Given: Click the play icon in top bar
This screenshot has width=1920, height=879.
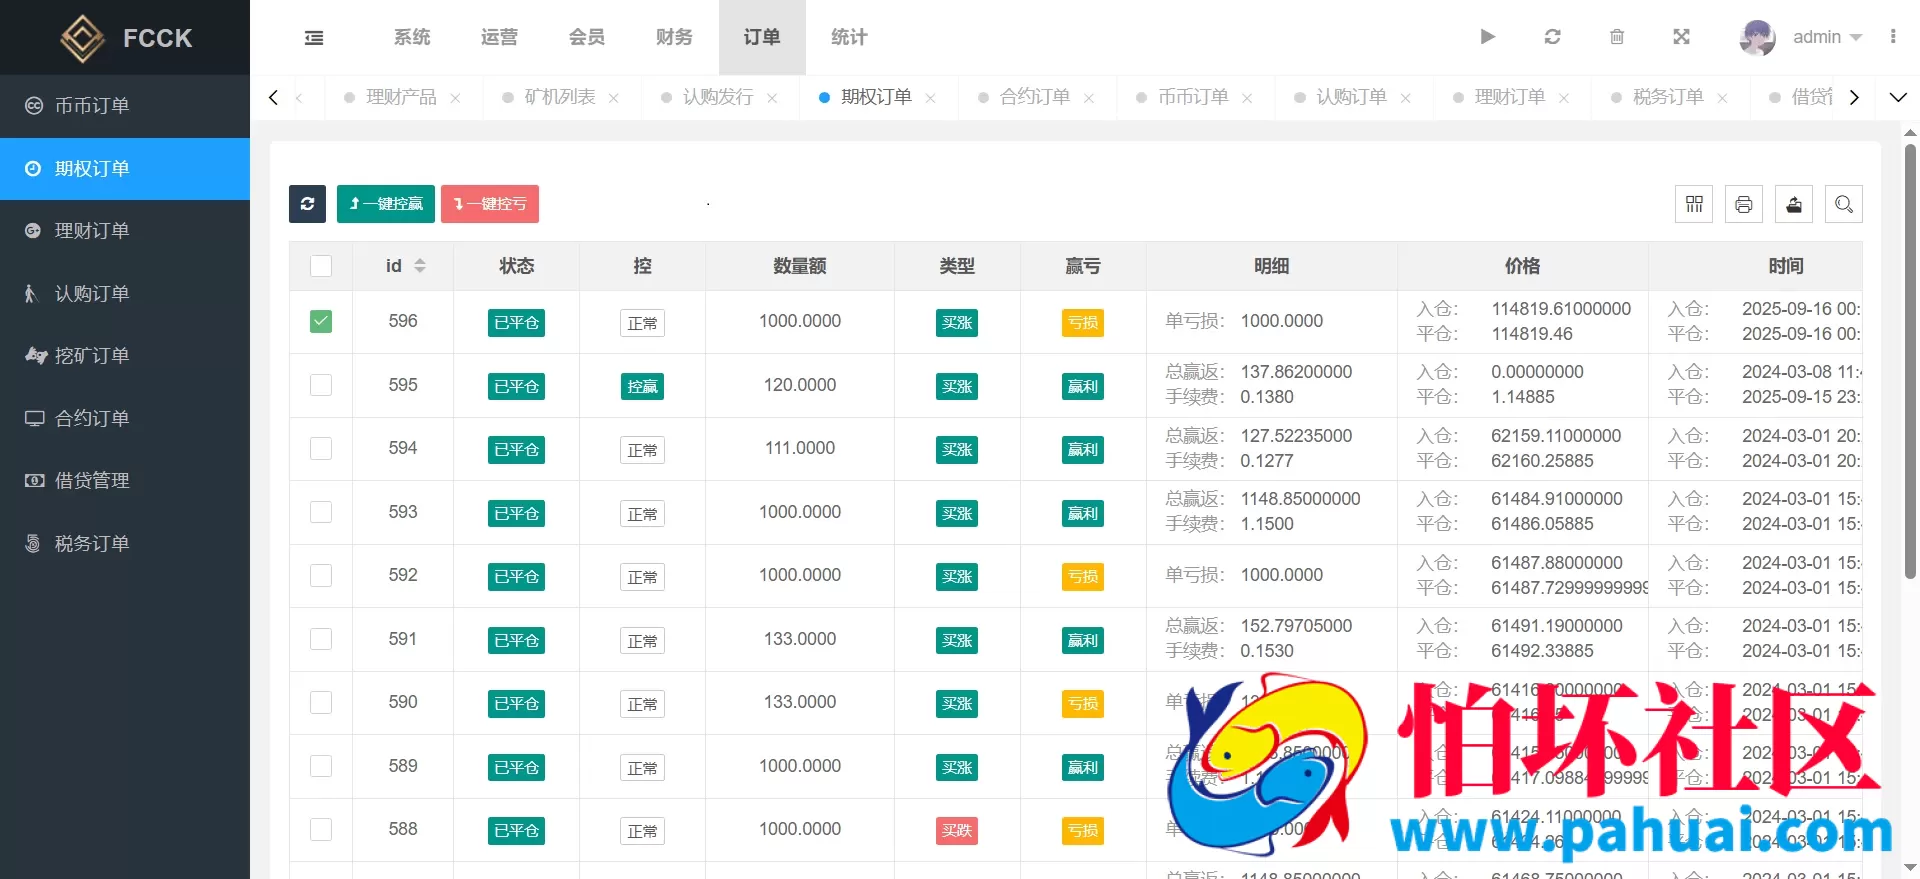Looking at the screenshot, I should (x=1487, y=37).
